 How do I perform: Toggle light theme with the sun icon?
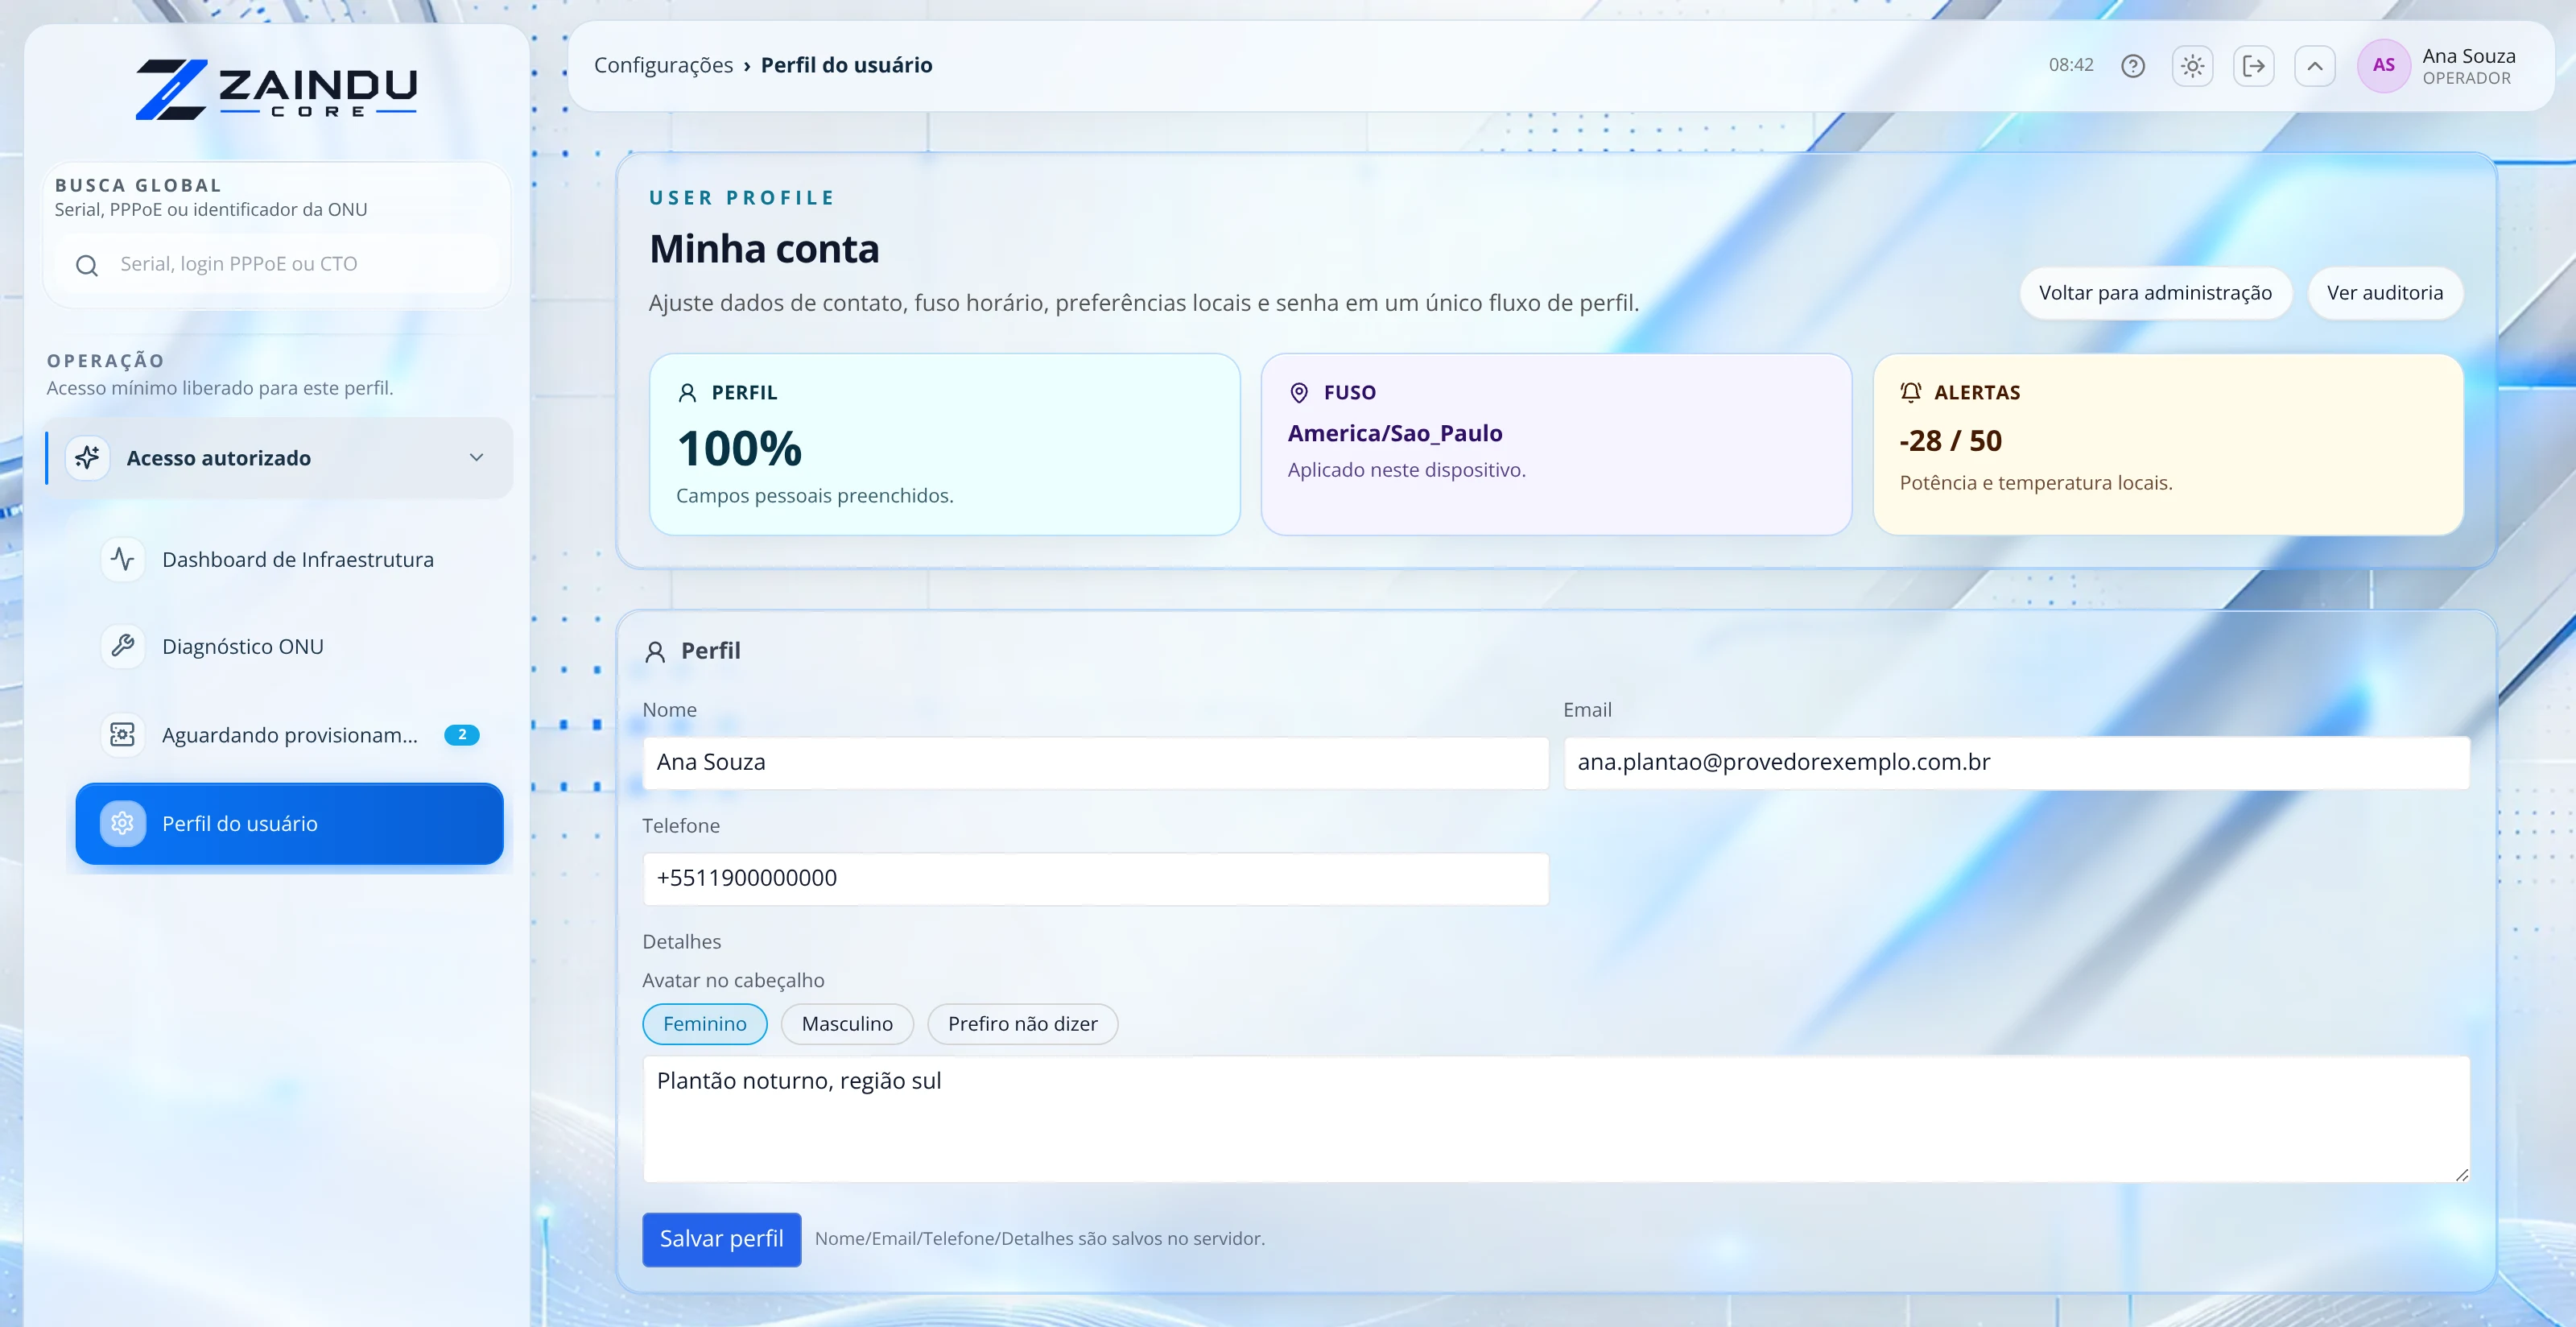tap(2193, 66)
